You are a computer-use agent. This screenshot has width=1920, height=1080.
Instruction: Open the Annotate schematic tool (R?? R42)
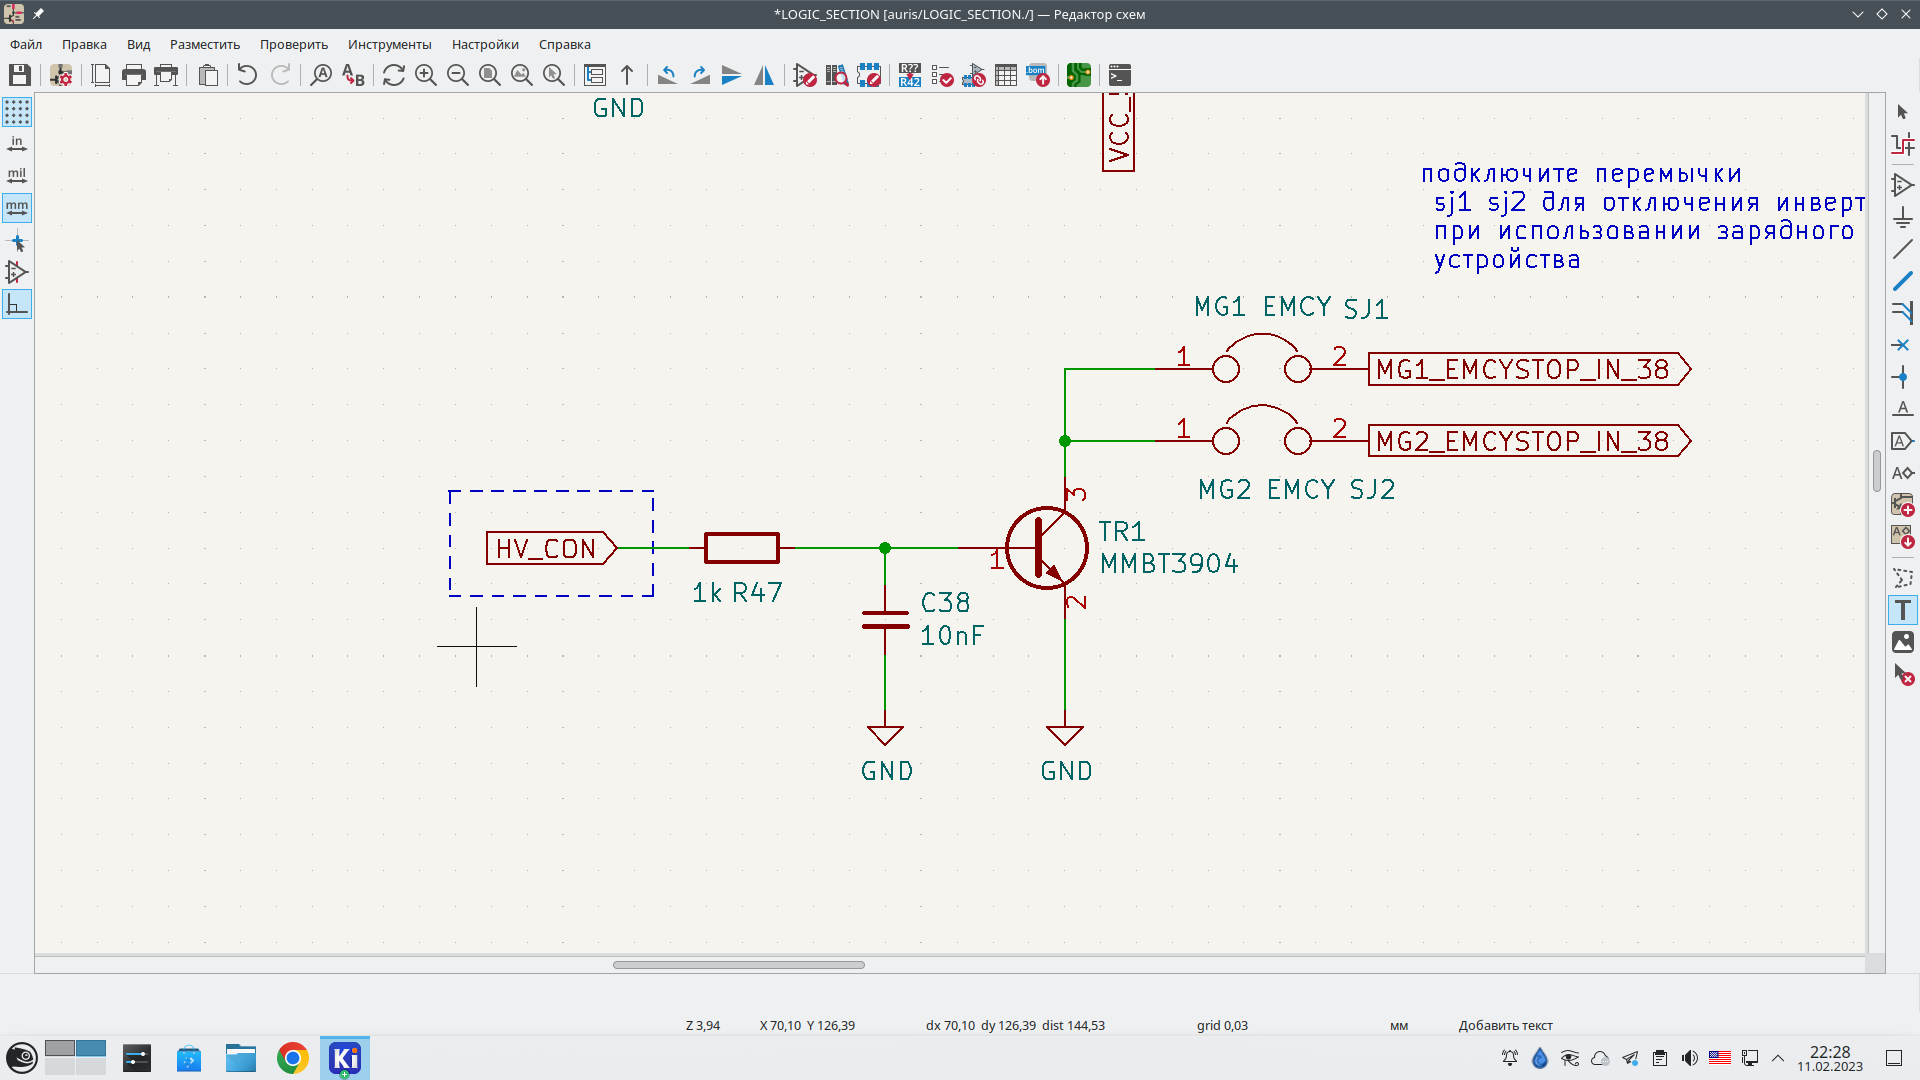pyautogui.click(x=909, y=75)
